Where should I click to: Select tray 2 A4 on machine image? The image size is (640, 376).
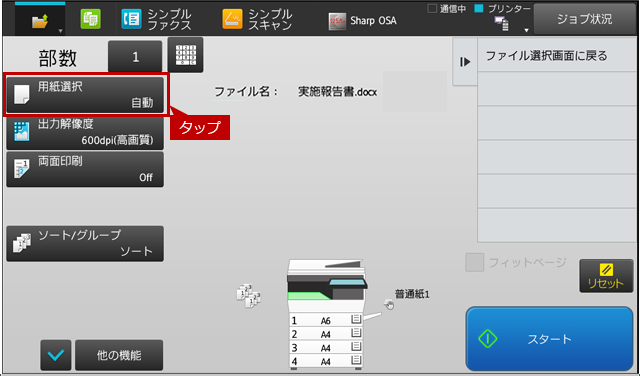pyautogui.click(x=326, y=334)
